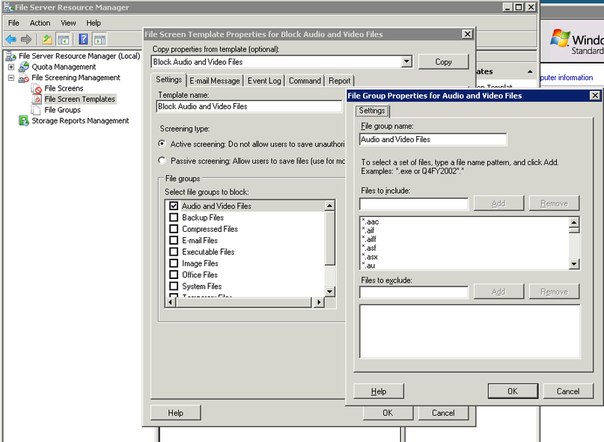The height and width of the screenshot is (442, 604).
Task: Select File Groups in the console tree
Action: pos(62,110)
